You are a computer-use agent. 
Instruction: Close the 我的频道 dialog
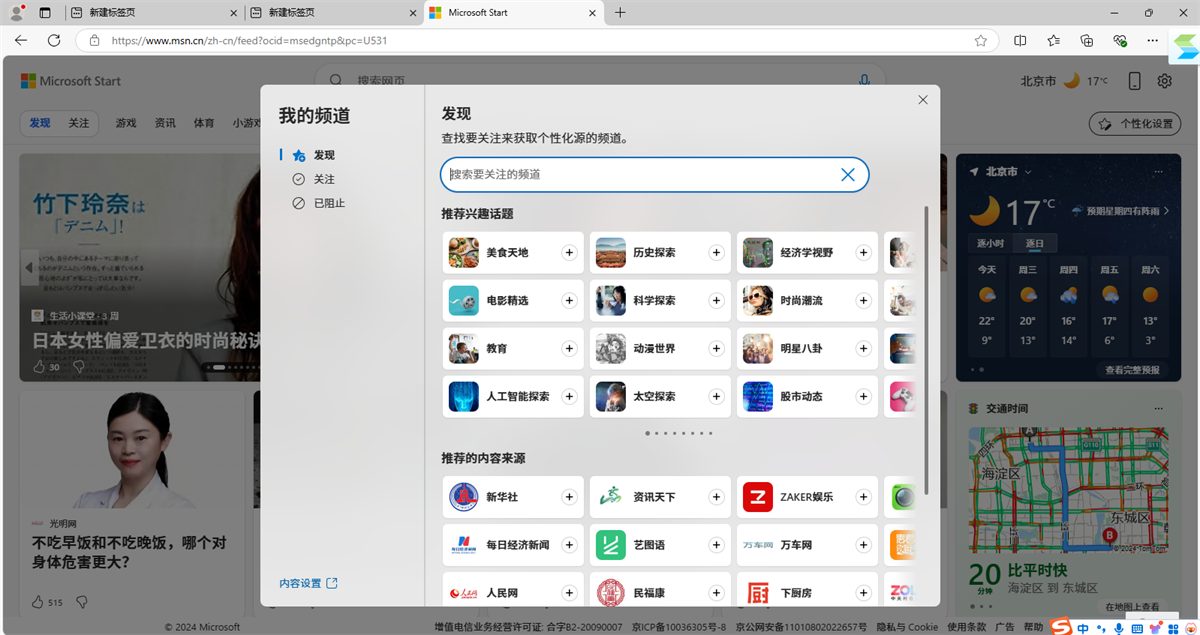[x=923, y=100]
